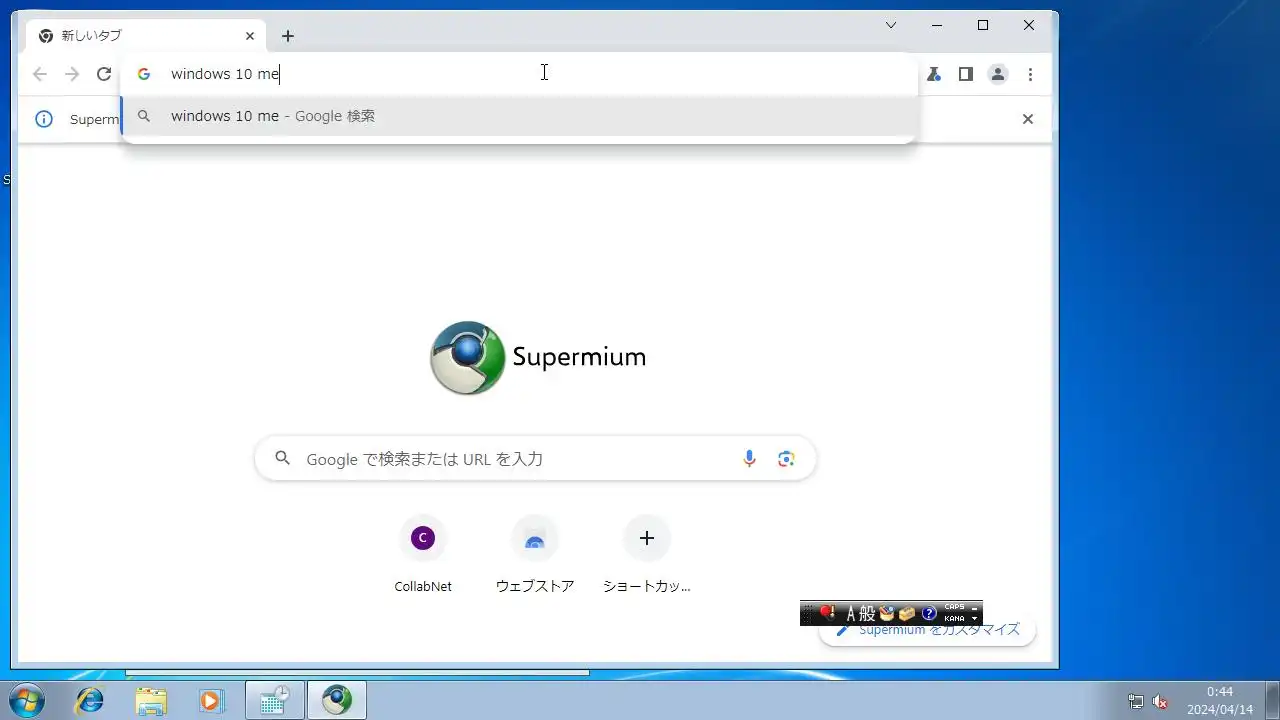Open the taskbar clock showing 0:44

click(1220, 700)
